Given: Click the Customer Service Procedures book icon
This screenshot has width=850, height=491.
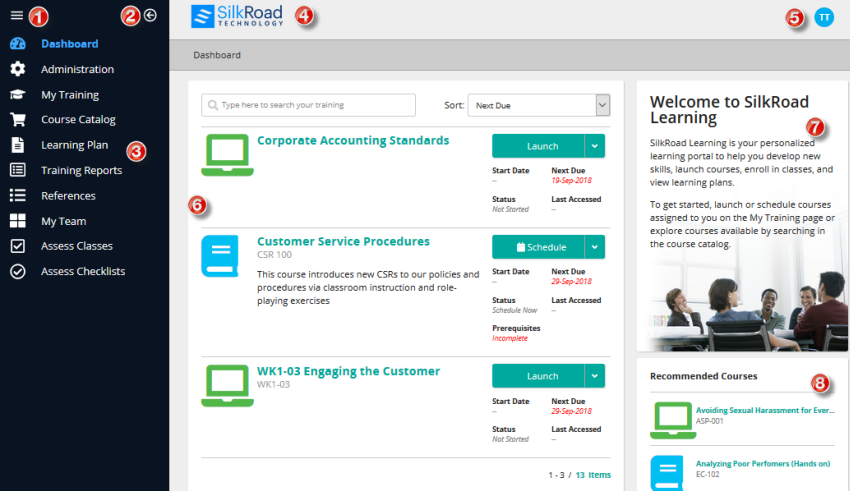Looking at the screenshot, I should 220,256.
